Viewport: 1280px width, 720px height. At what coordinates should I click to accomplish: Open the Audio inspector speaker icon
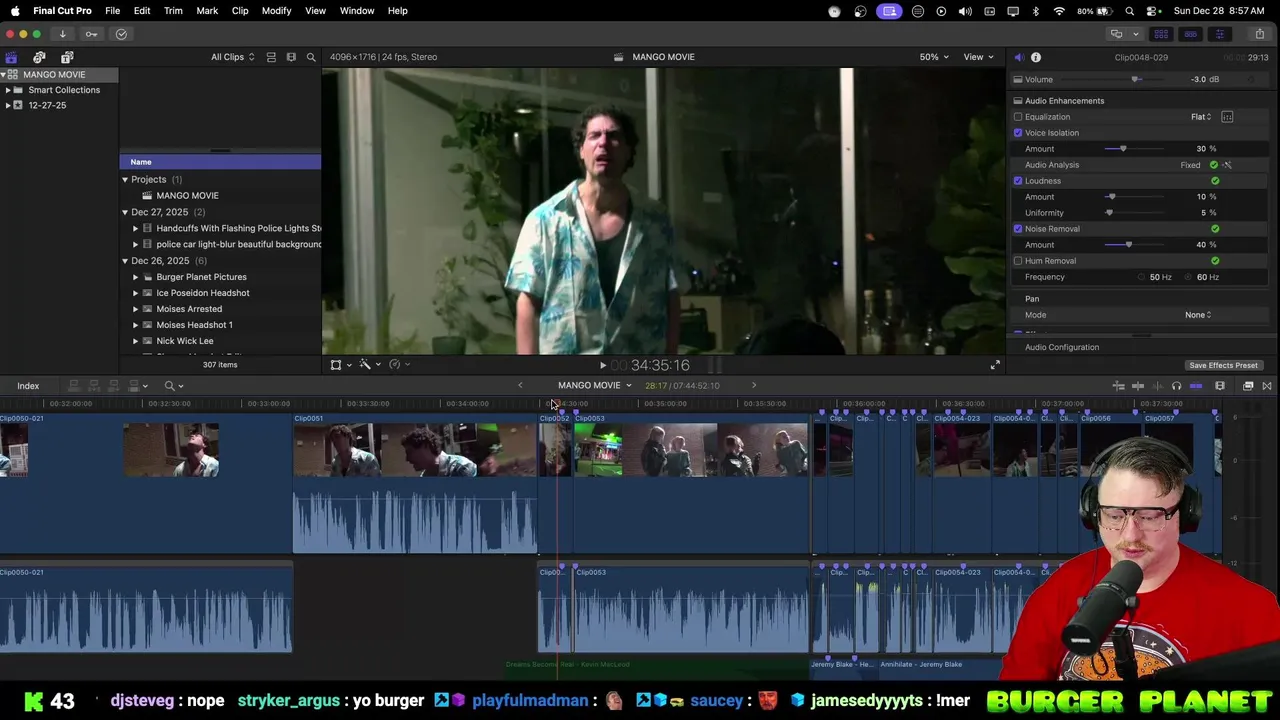(1018, 57)
